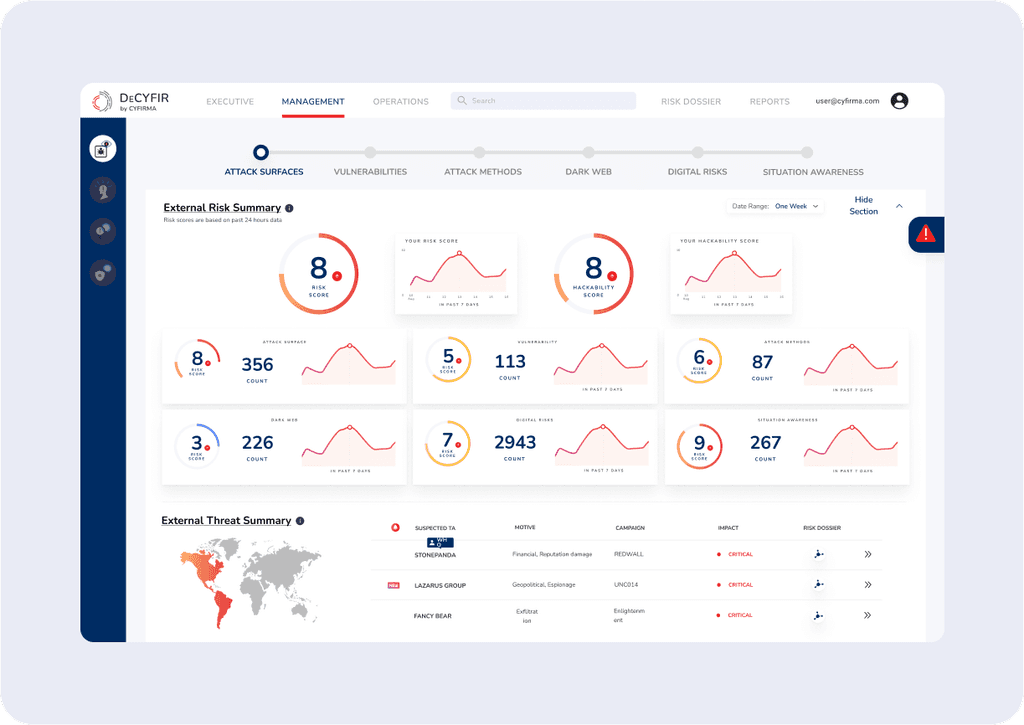Click the FANCY BEAR threat actor name
Image resolution: width=1024 pixels, height=725 pixels.
pyautogui.click(x=432, y=616)
